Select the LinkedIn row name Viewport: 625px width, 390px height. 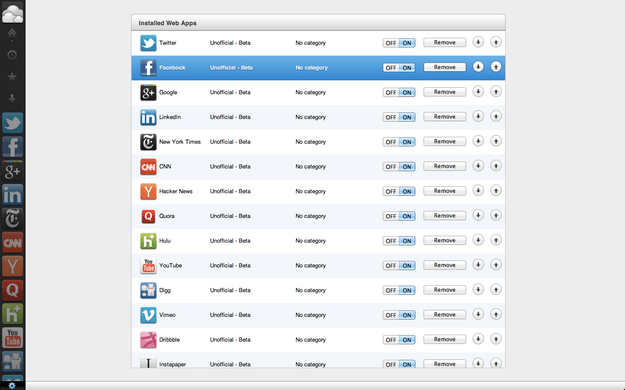pos(170,117)
